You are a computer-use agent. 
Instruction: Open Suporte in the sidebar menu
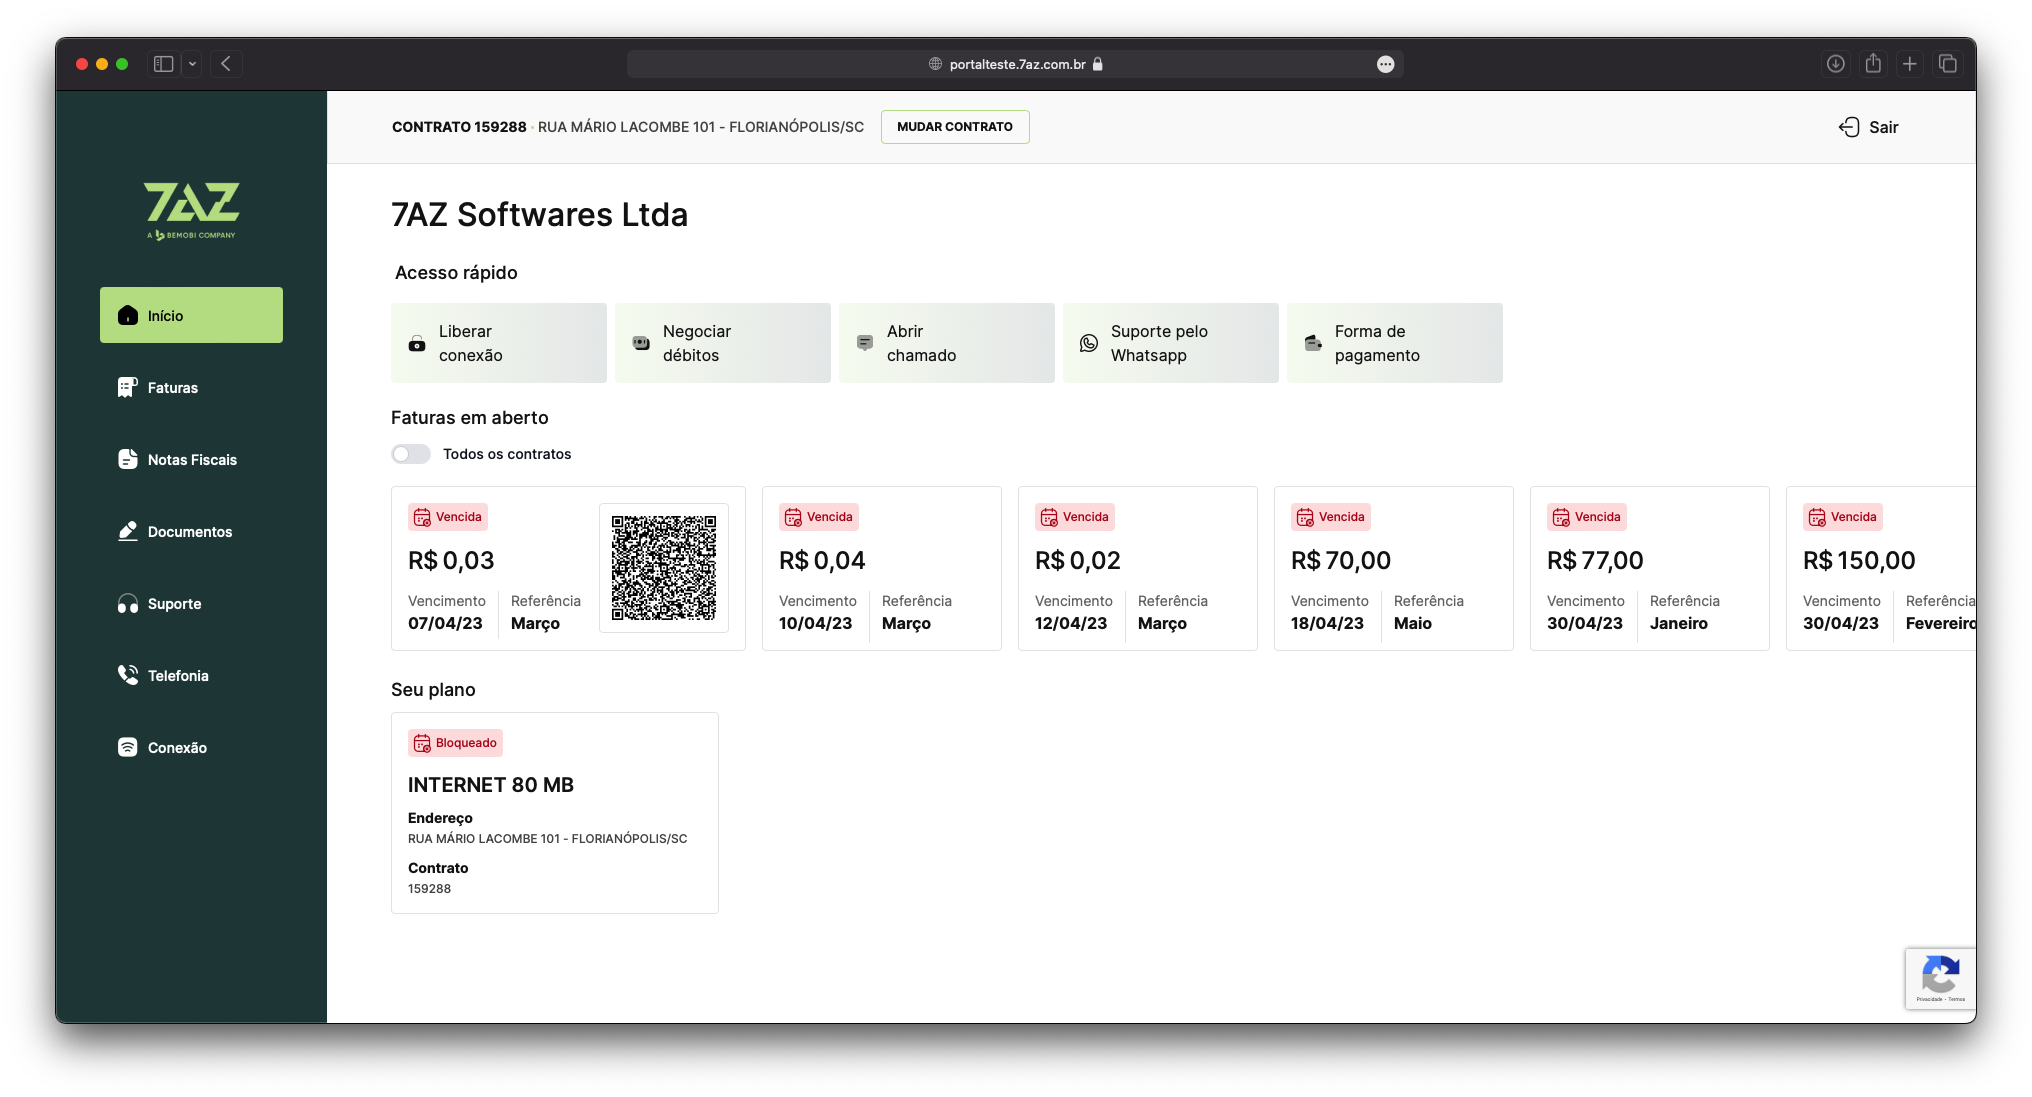click(x=191, y=603)
